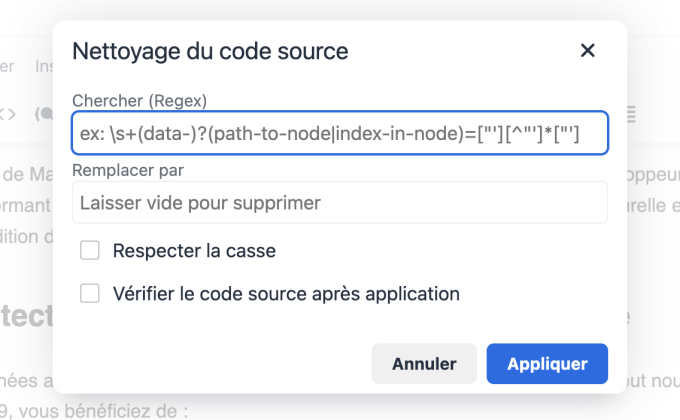
Task: Tick the Respecter la casse checkbox
Action: [90, 250]
